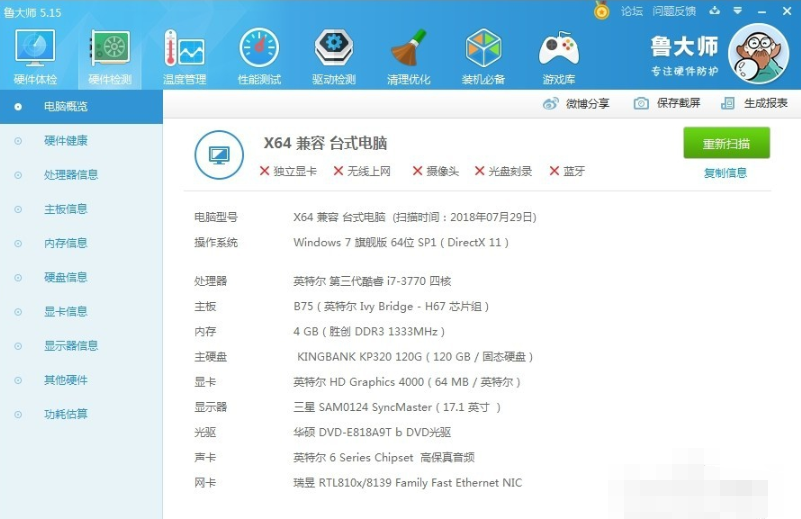Screen dimensions: 801x519
Task: Click the SAM0124 SyncMaster monitor value
Action: pos(397,407)
